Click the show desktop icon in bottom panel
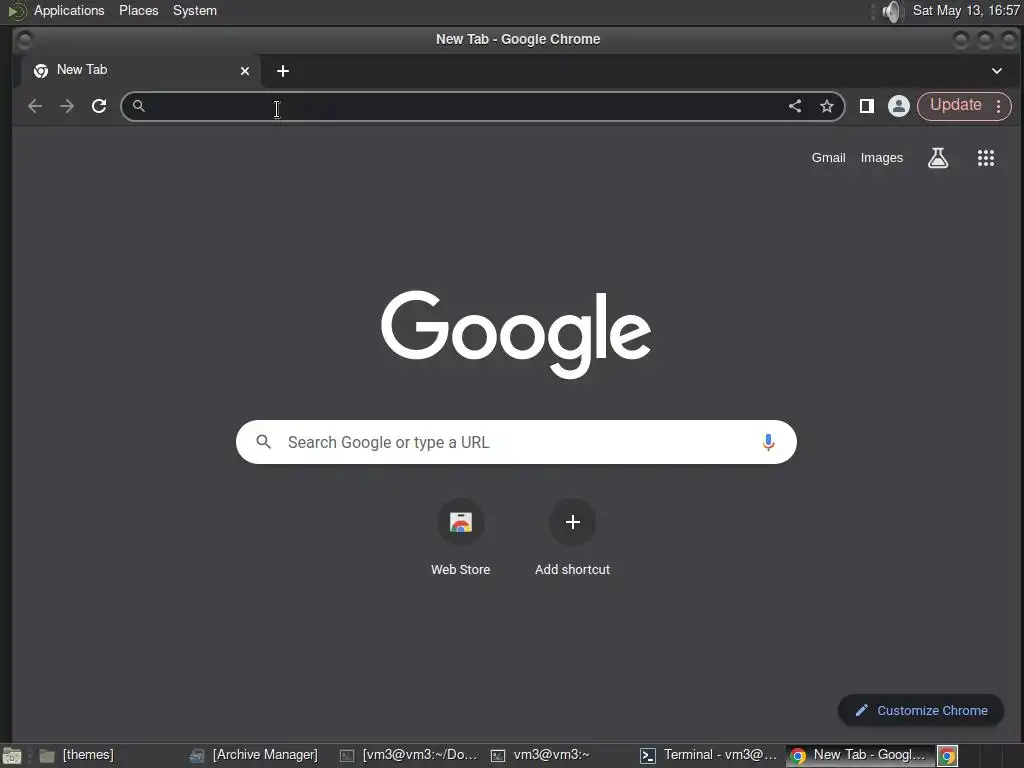 pyautogui.click(x=11, y=756)
